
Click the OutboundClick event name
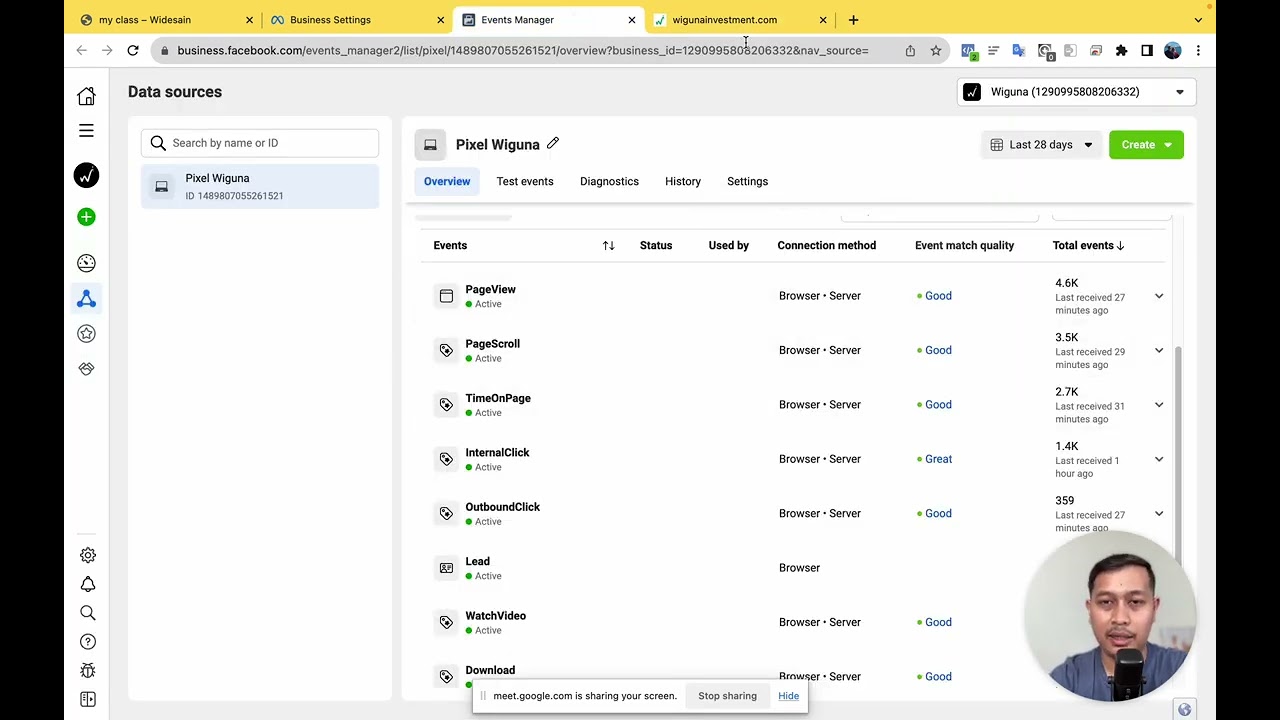[502, 507]
